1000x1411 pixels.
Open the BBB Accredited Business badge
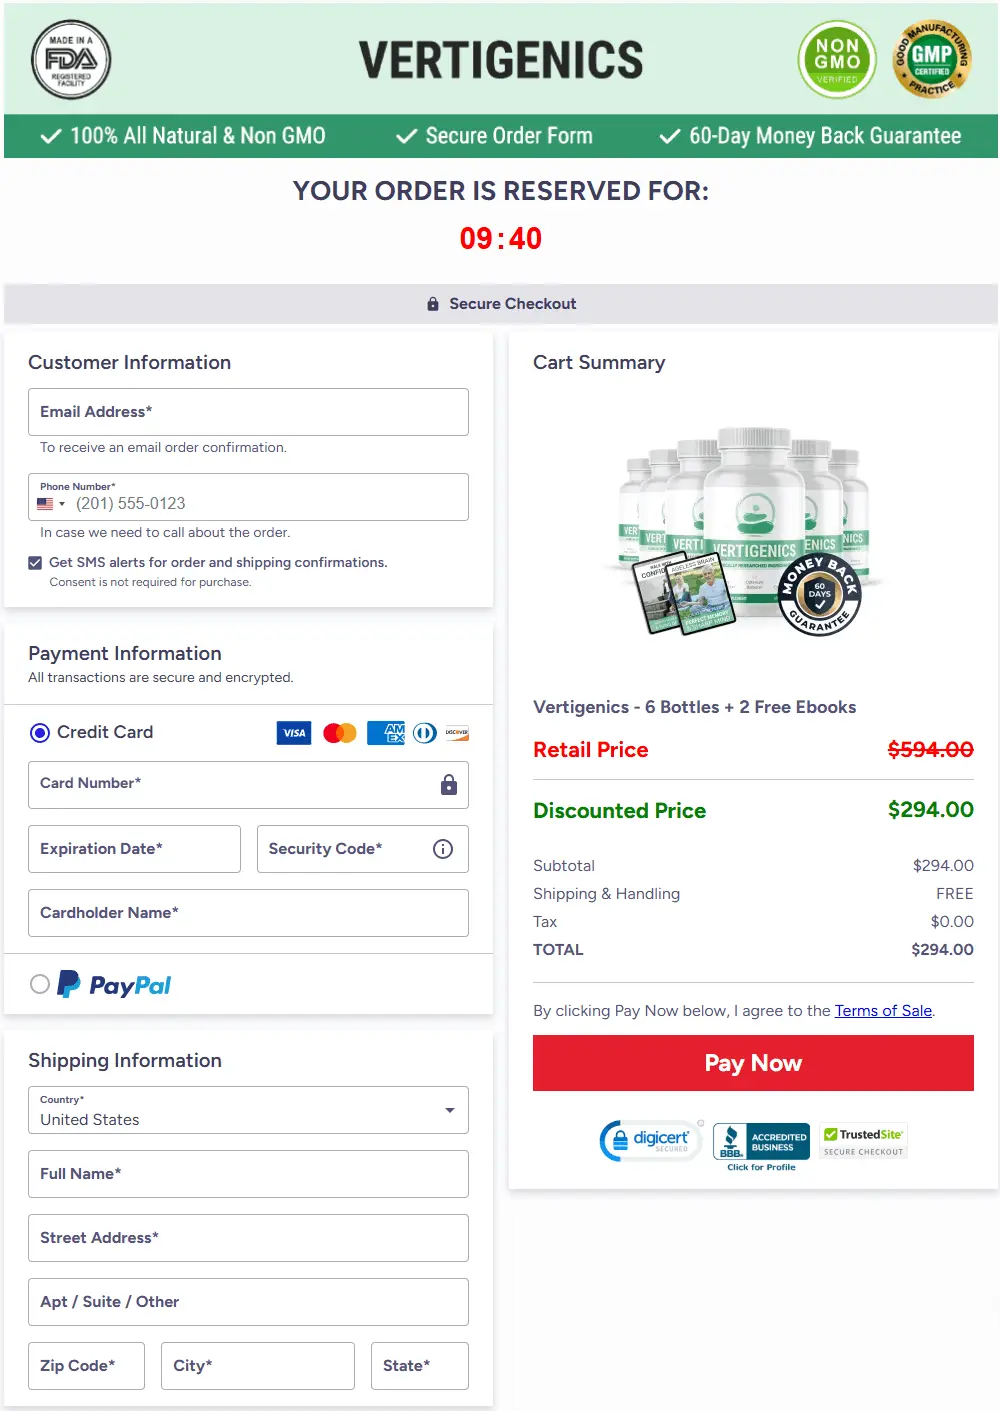[x=762, y=1145]
